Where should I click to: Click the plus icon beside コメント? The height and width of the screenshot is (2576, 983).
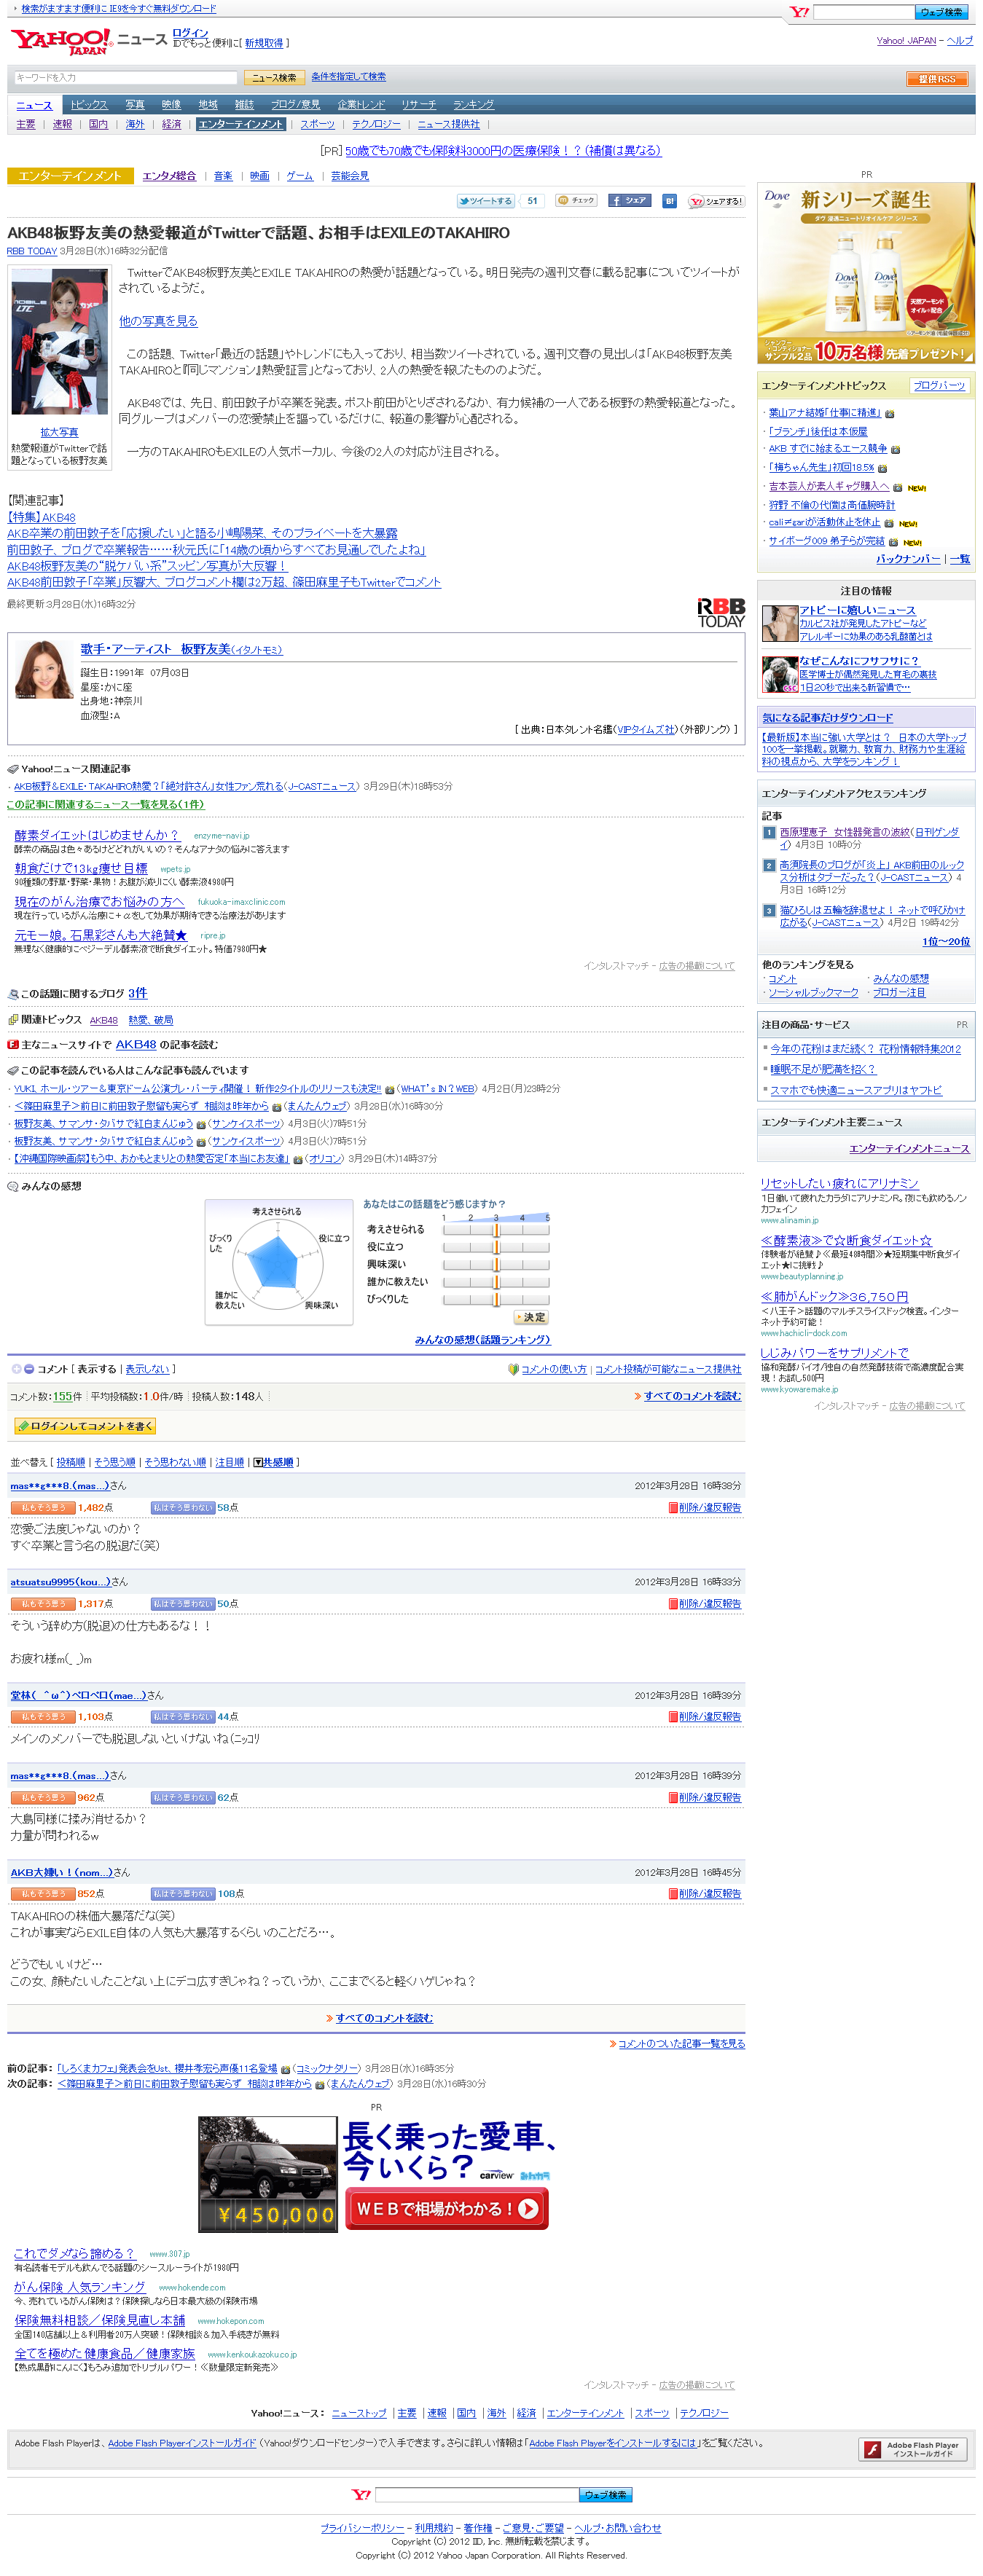click(16, 1369)
